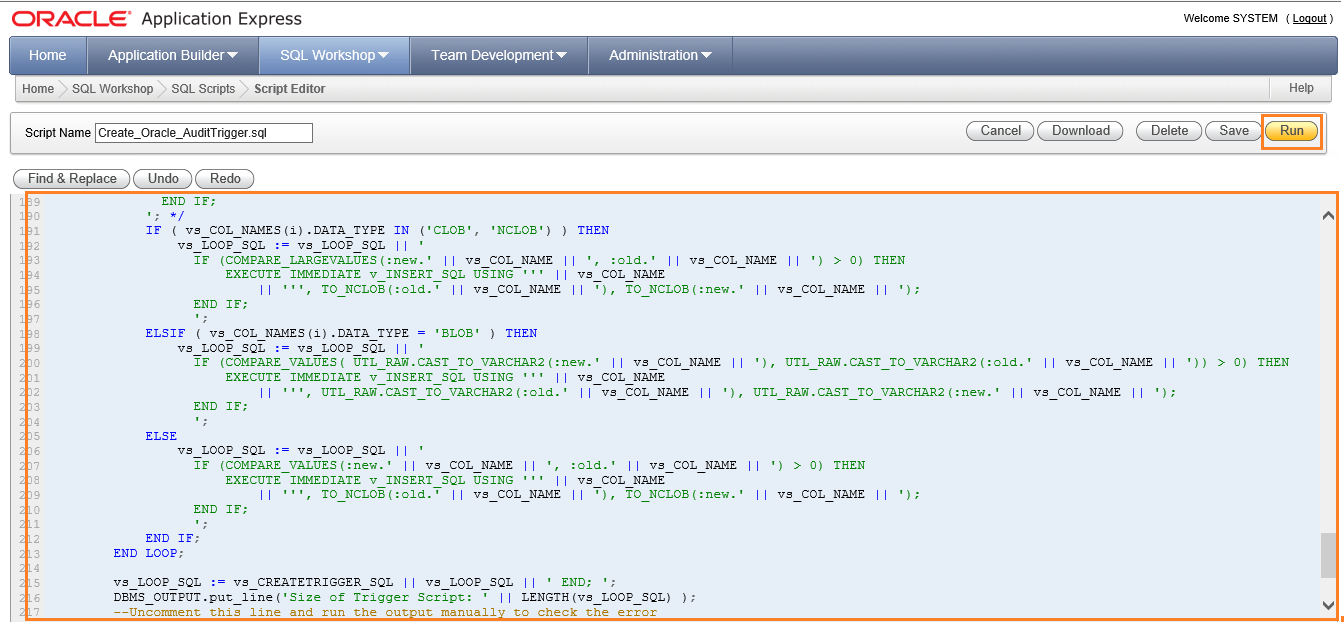Open the Team Development dropdown arrow
The height and width of the screenshot is (622, 1344).
click(561, 56)
